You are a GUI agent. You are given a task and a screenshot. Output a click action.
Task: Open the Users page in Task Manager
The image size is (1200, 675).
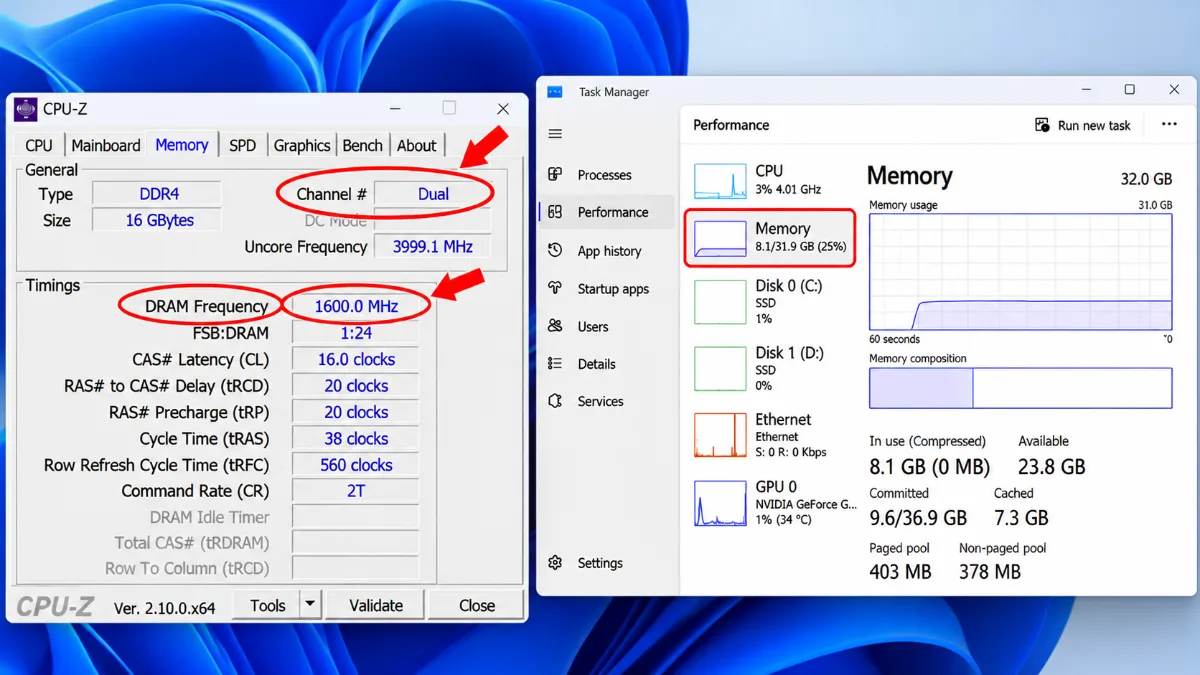609,327
